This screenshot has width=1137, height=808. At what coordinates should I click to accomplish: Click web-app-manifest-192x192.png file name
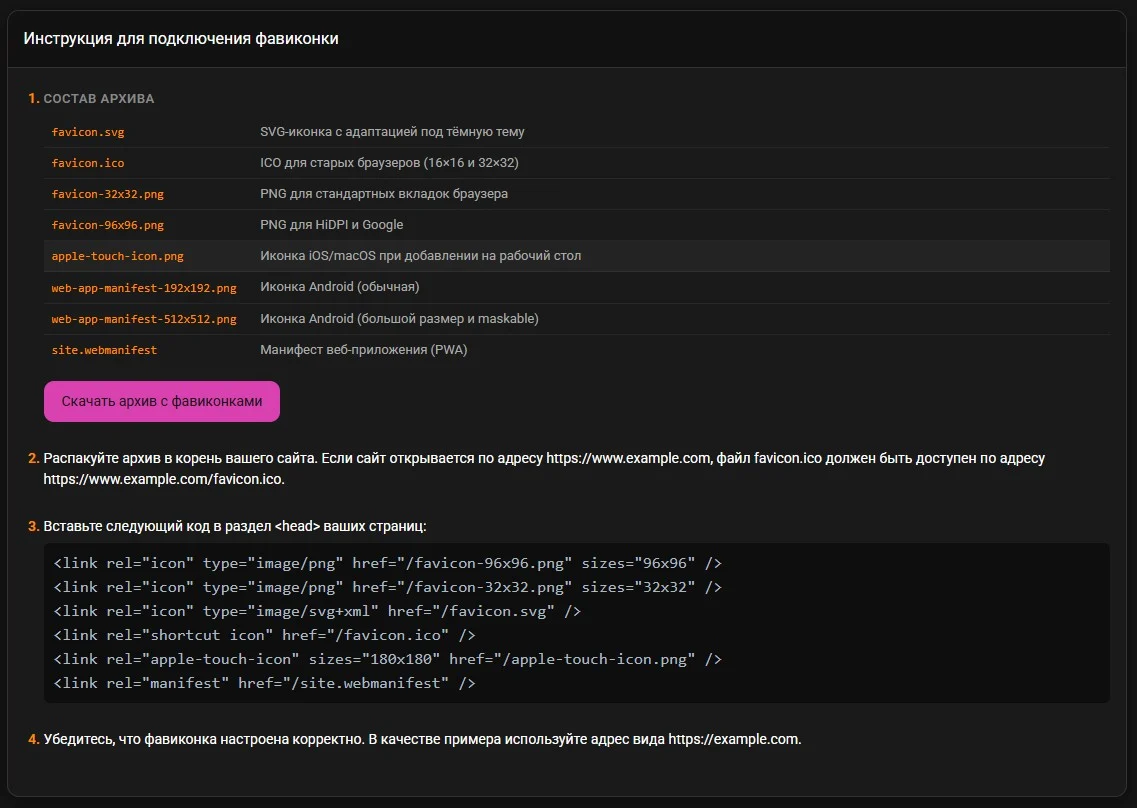coord(144,288)
